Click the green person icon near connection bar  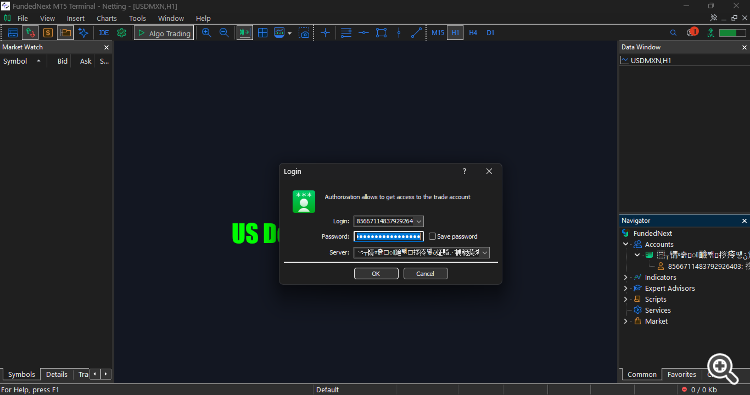pyautogui.click(x=711, y=33)
